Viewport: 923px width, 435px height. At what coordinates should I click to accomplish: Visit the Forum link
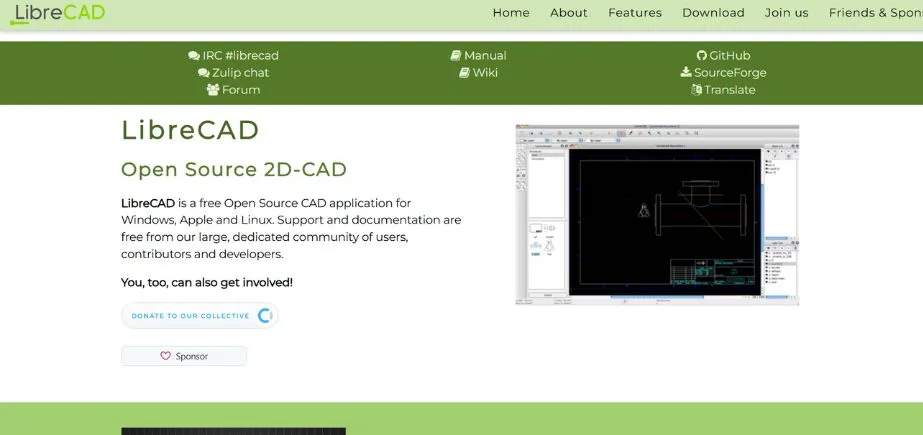[241, 89]
